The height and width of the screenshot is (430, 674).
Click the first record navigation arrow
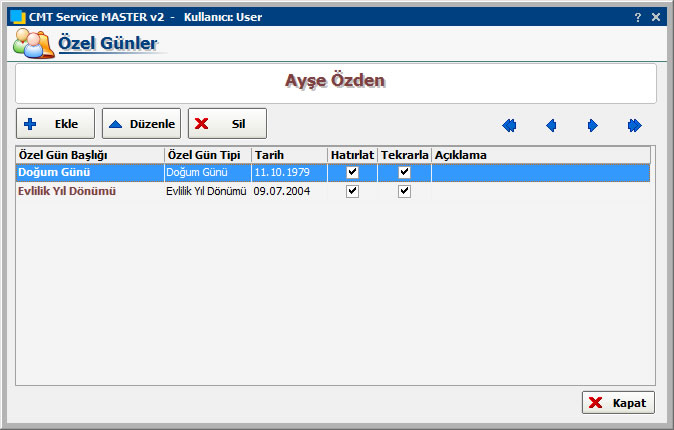point(509,125)
